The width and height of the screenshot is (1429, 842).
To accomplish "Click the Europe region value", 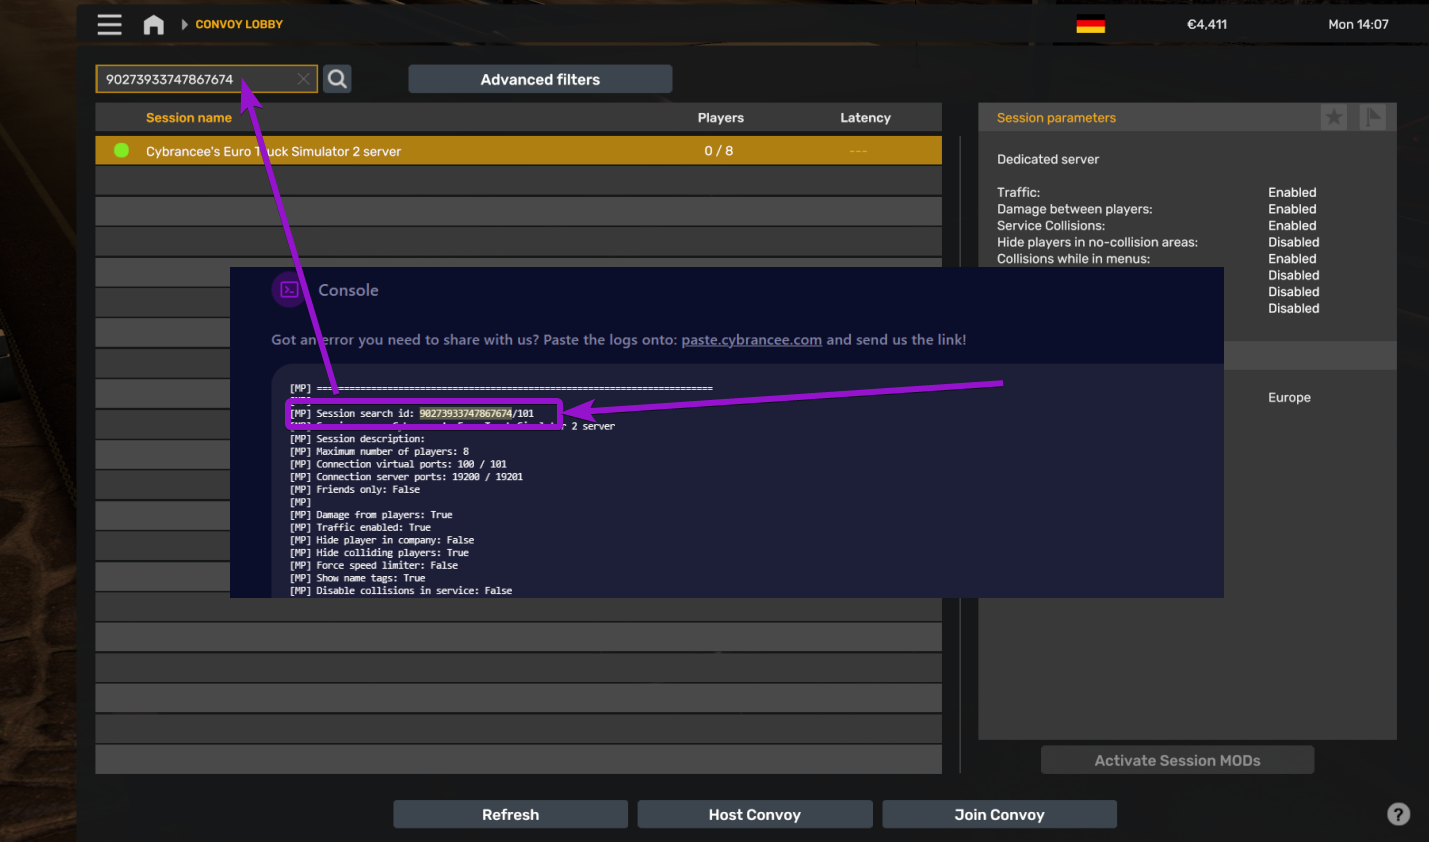I will pyautogui.click(x=1289, y=397).
